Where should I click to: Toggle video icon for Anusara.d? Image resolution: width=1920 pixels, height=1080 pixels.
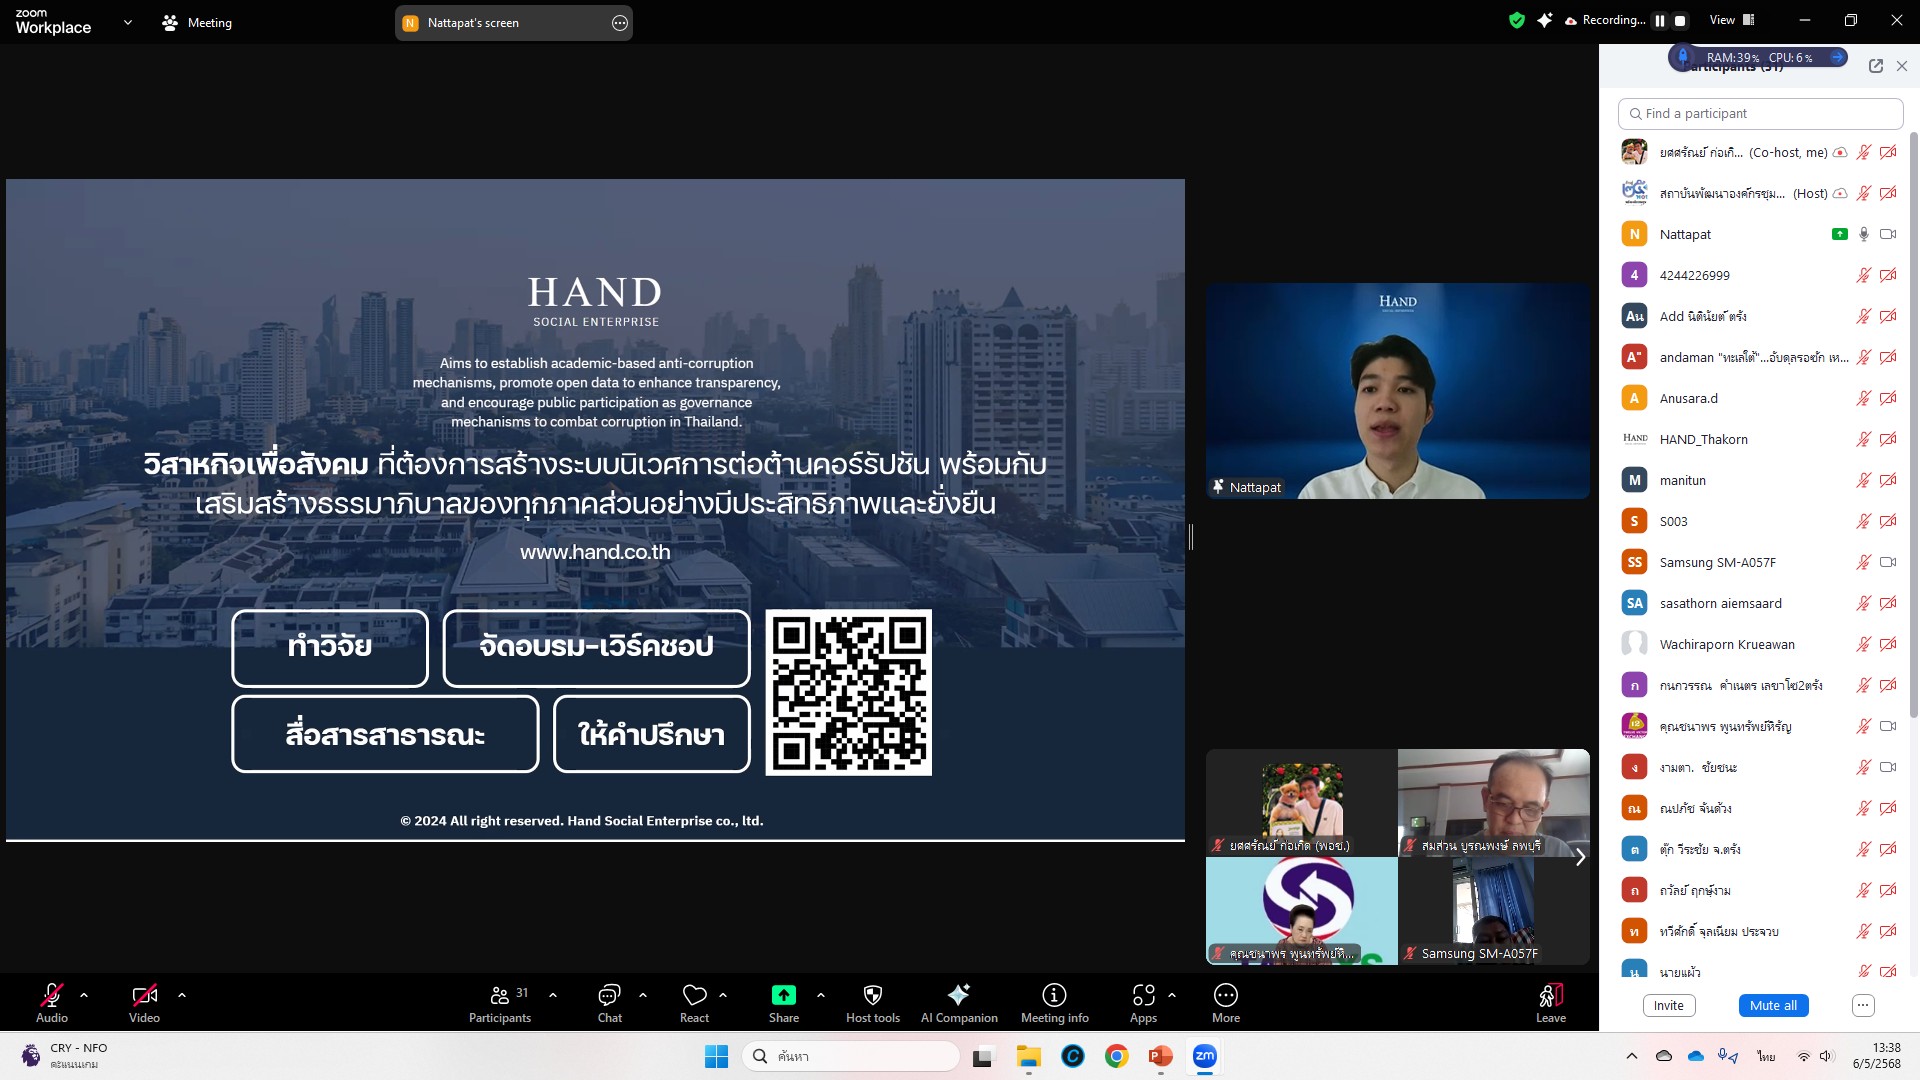(1888, 398)
